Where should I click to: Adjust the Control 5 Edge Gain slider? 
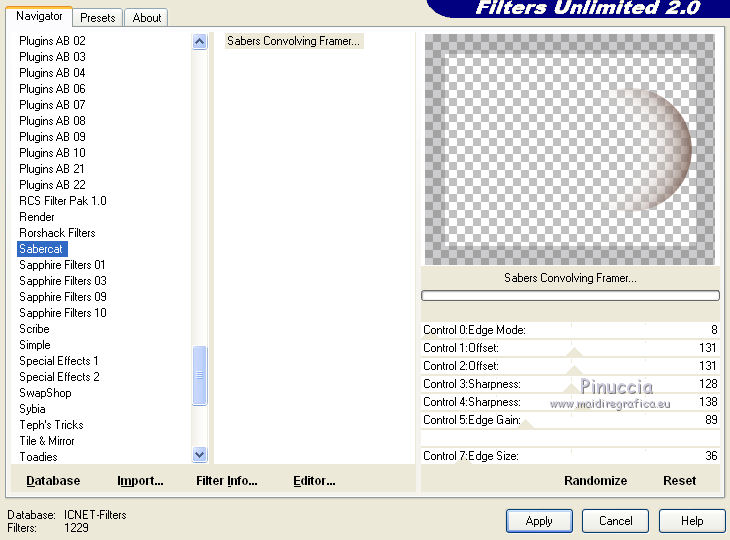[570, 420]
